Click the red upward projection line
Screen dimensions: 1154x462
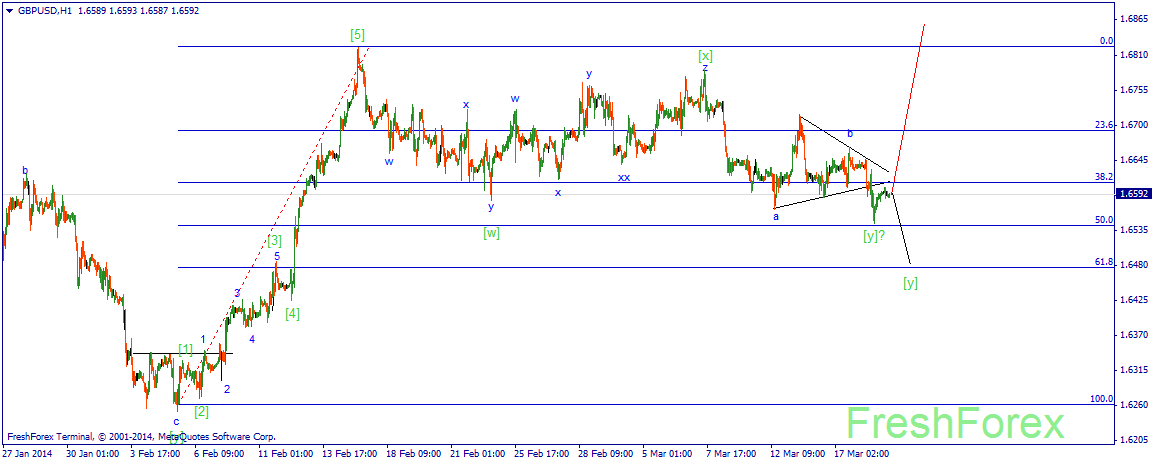click(908, 103)
